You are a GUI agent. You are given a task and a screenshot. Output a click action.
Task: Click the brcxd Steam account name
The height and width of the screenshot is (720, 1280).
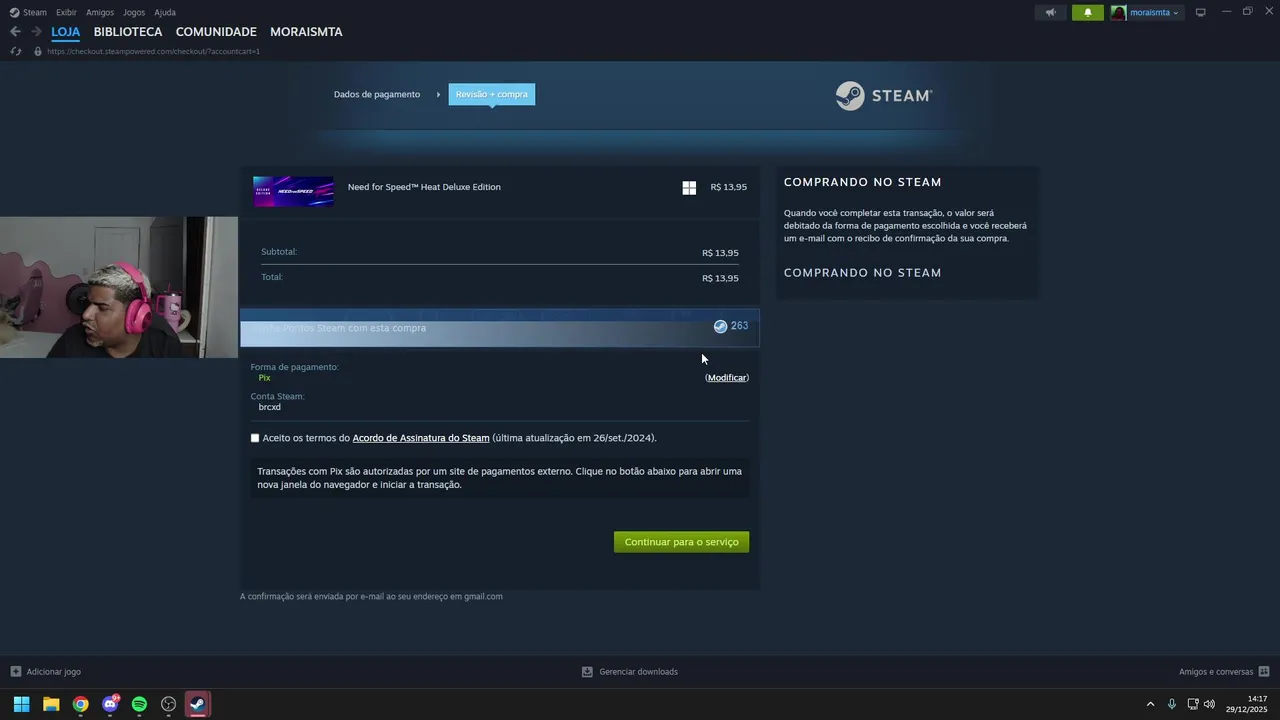tap(269, 407)
